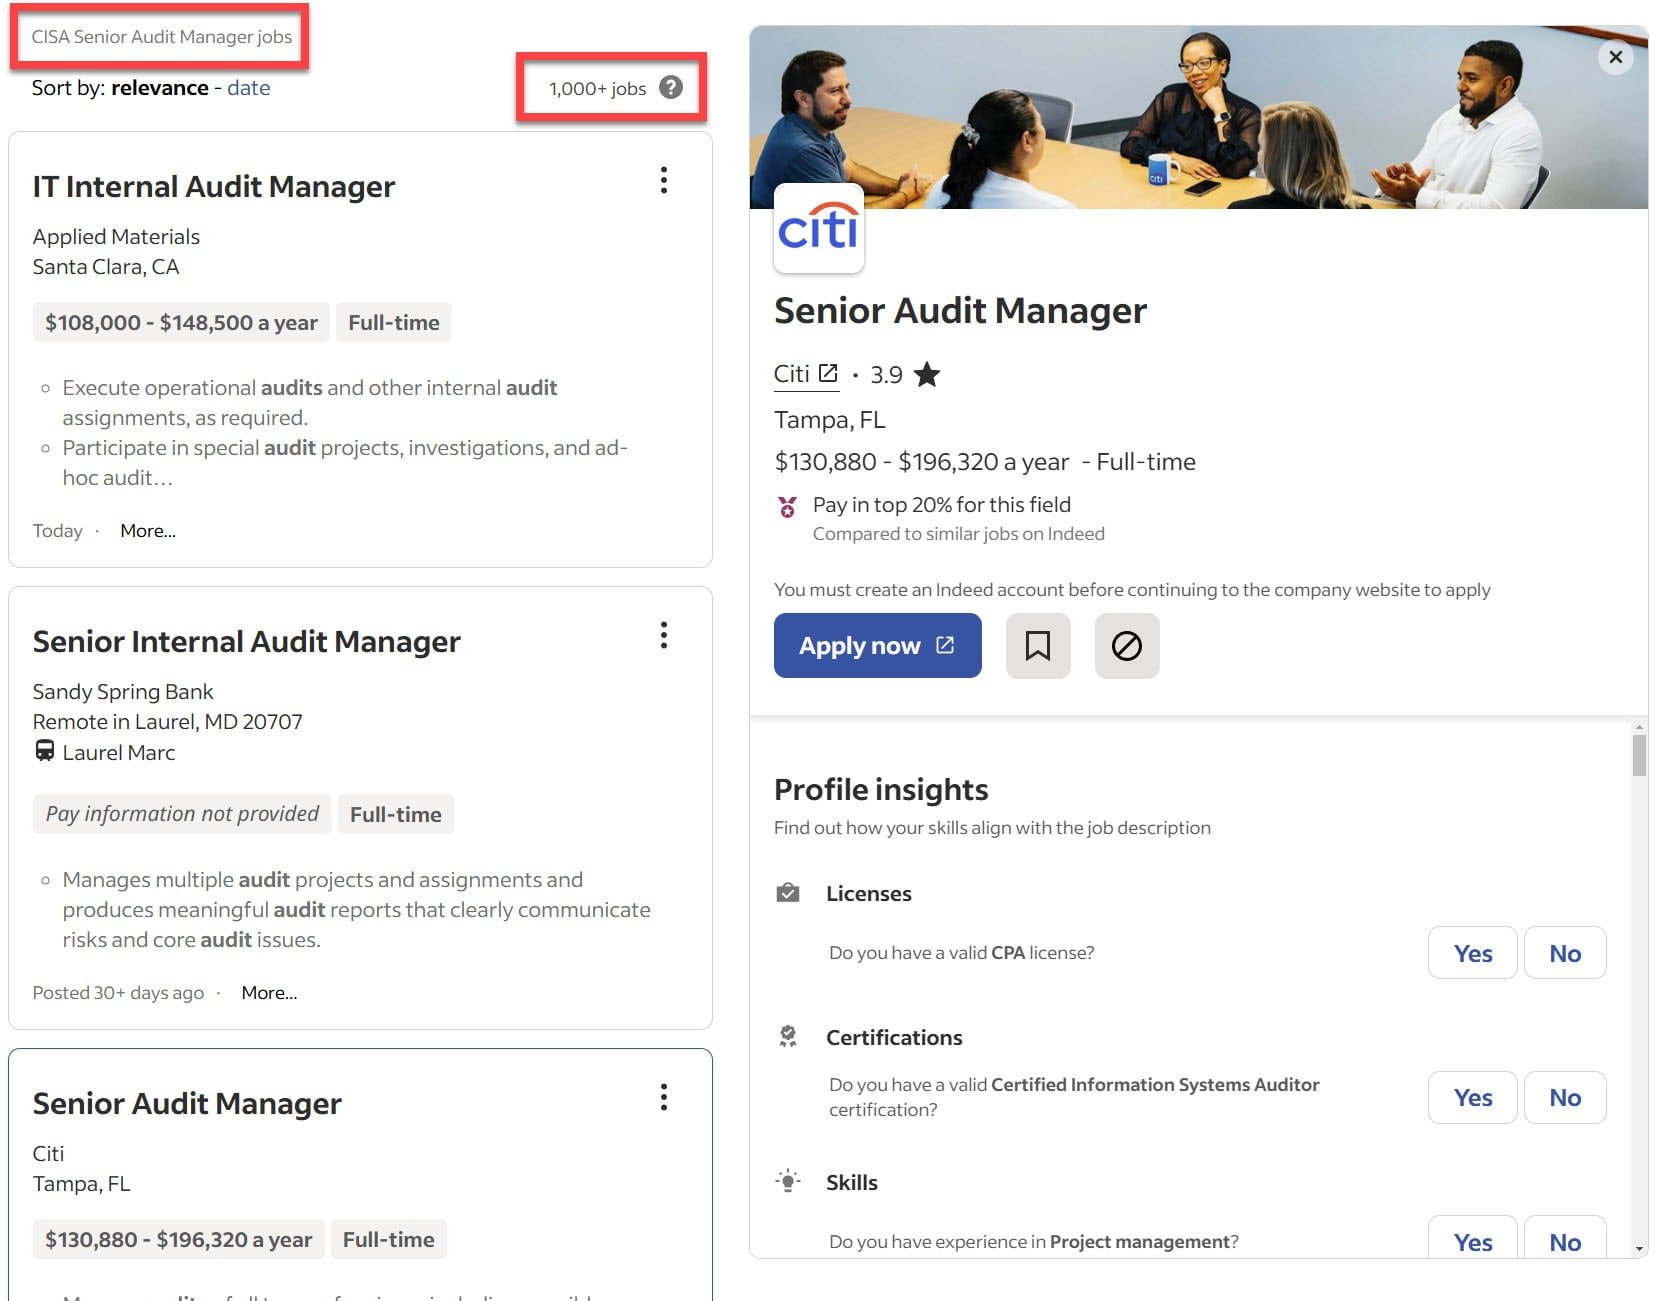The height and width of the screenshot is (1301, 1656).
Task: Click external link icon beside Citi name
Action: (828, 373)
